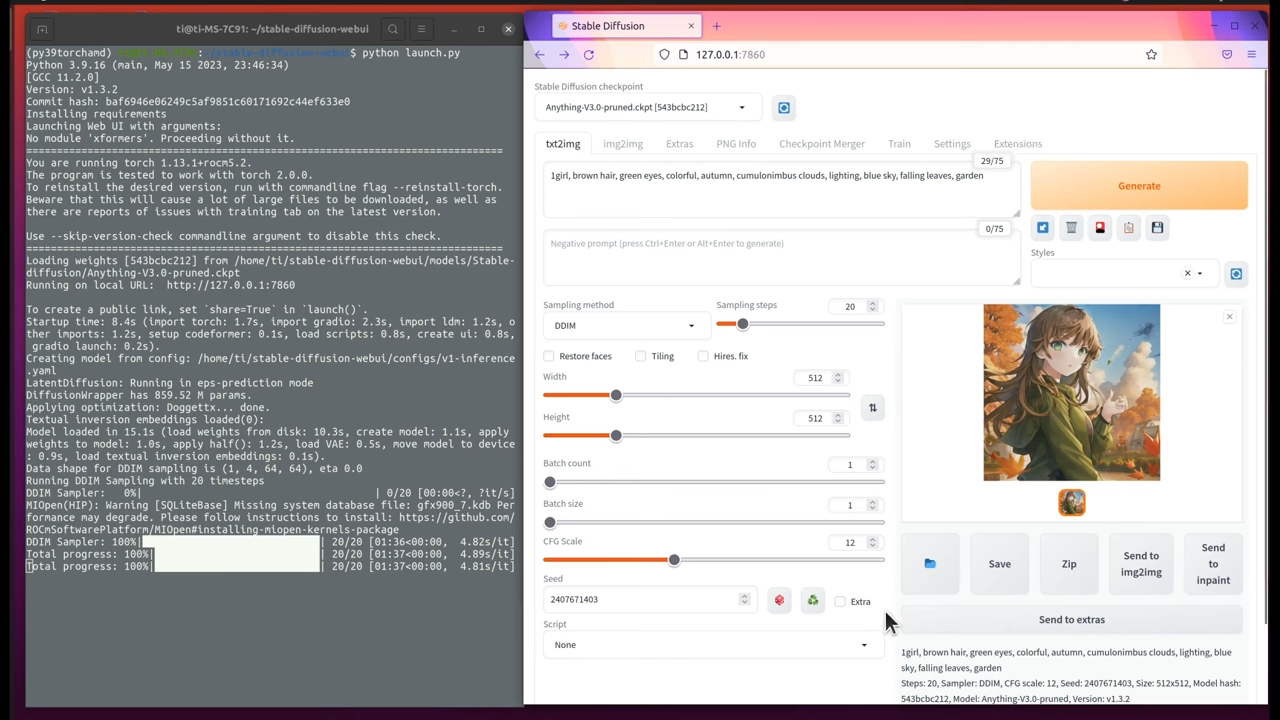Reload the browser page
The height and width of the screenshot is (720, 1280).
[589, 55]
